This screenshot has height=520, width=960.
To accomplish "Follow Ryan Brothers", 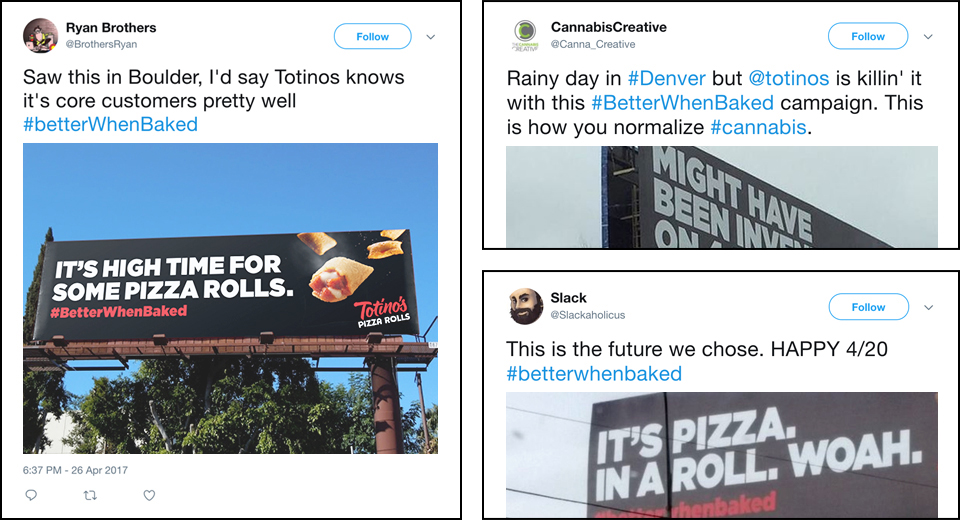I will point(372,37).
